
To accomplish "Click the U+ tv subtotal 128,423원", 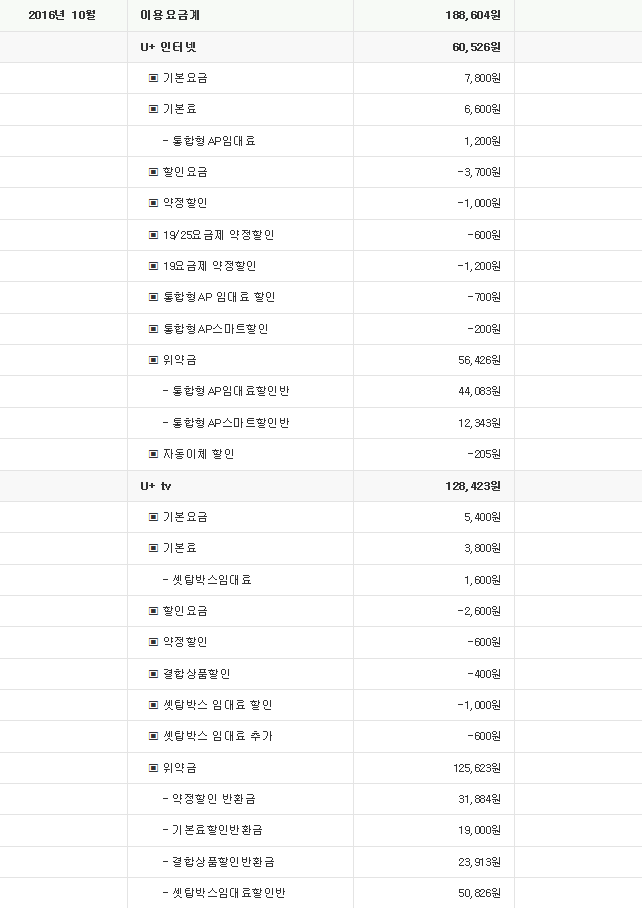I will point(476,486).
